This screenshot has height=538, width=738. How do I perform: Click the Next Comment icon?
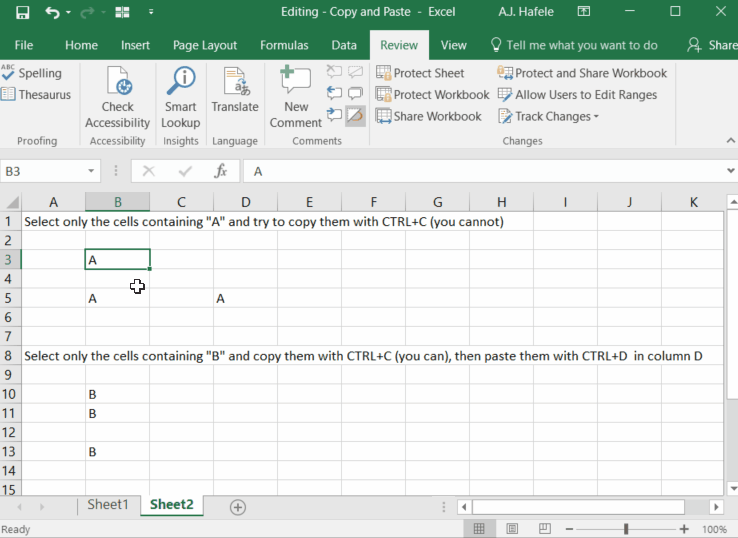(x=334, y=114)
